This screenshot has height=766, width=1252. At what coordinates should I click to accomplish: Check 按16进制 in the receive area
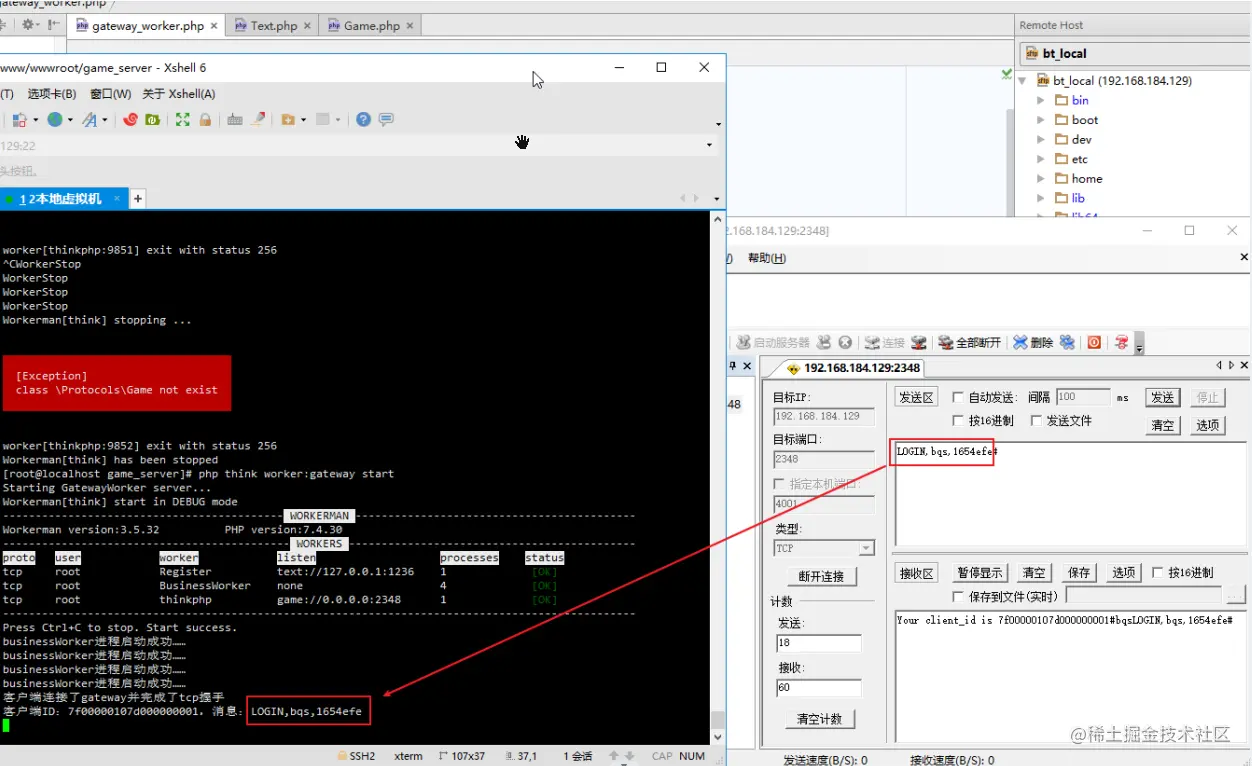1158,573
